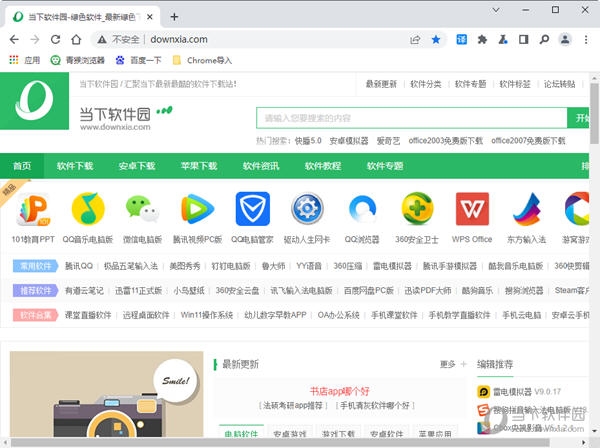Open a new tab with plus button
The image size is (600, 448).
click(x=174, y=17)
